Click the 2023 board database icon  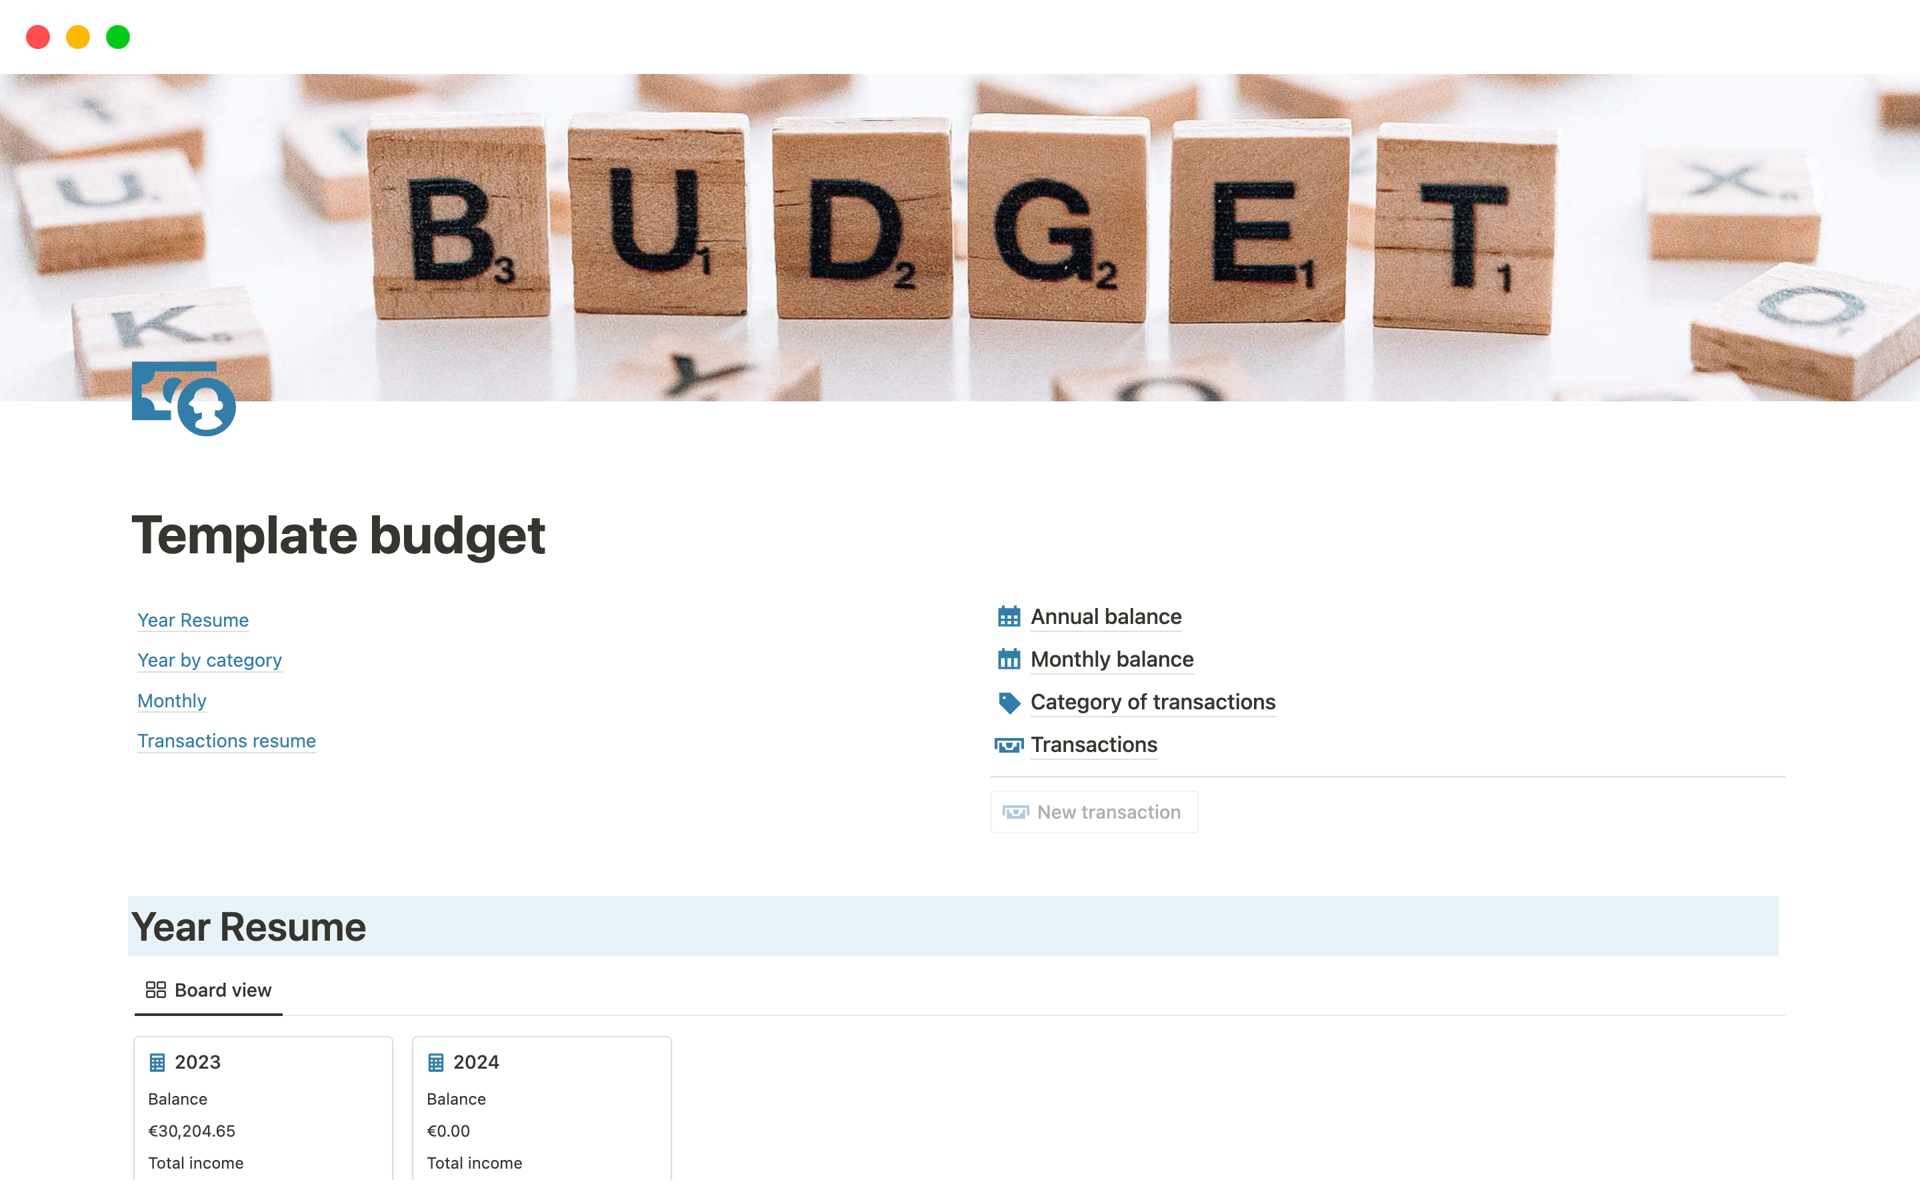click(158, 1060)
